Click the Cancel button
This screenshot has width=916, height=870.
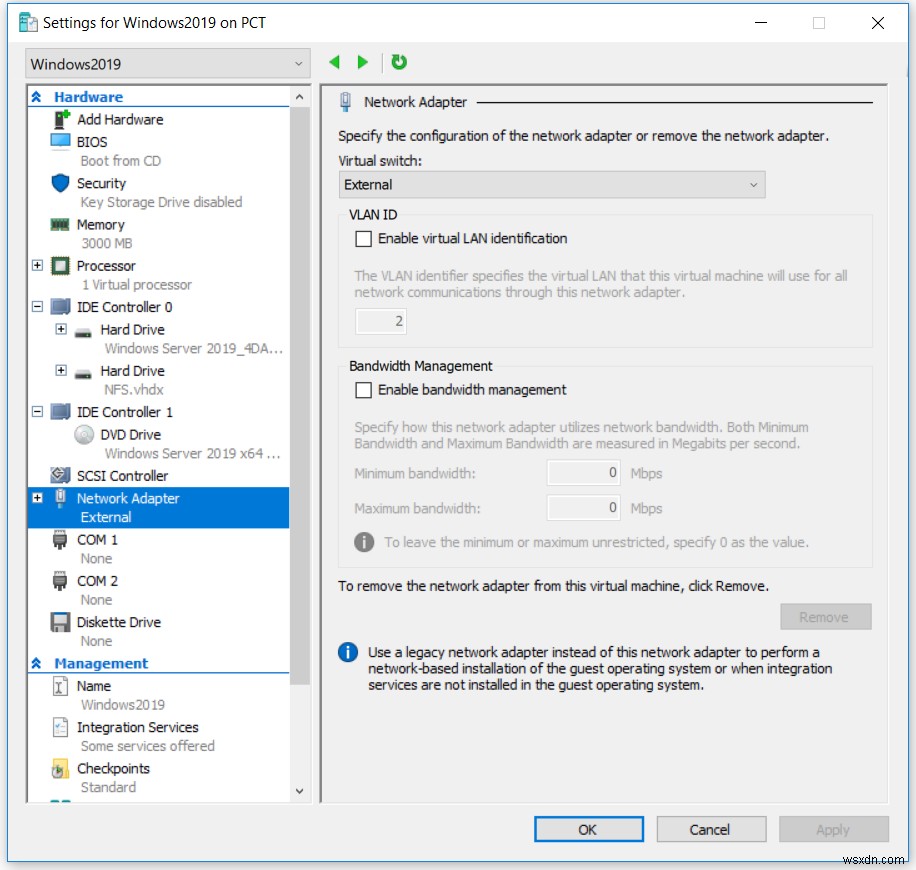click(711, 829)
